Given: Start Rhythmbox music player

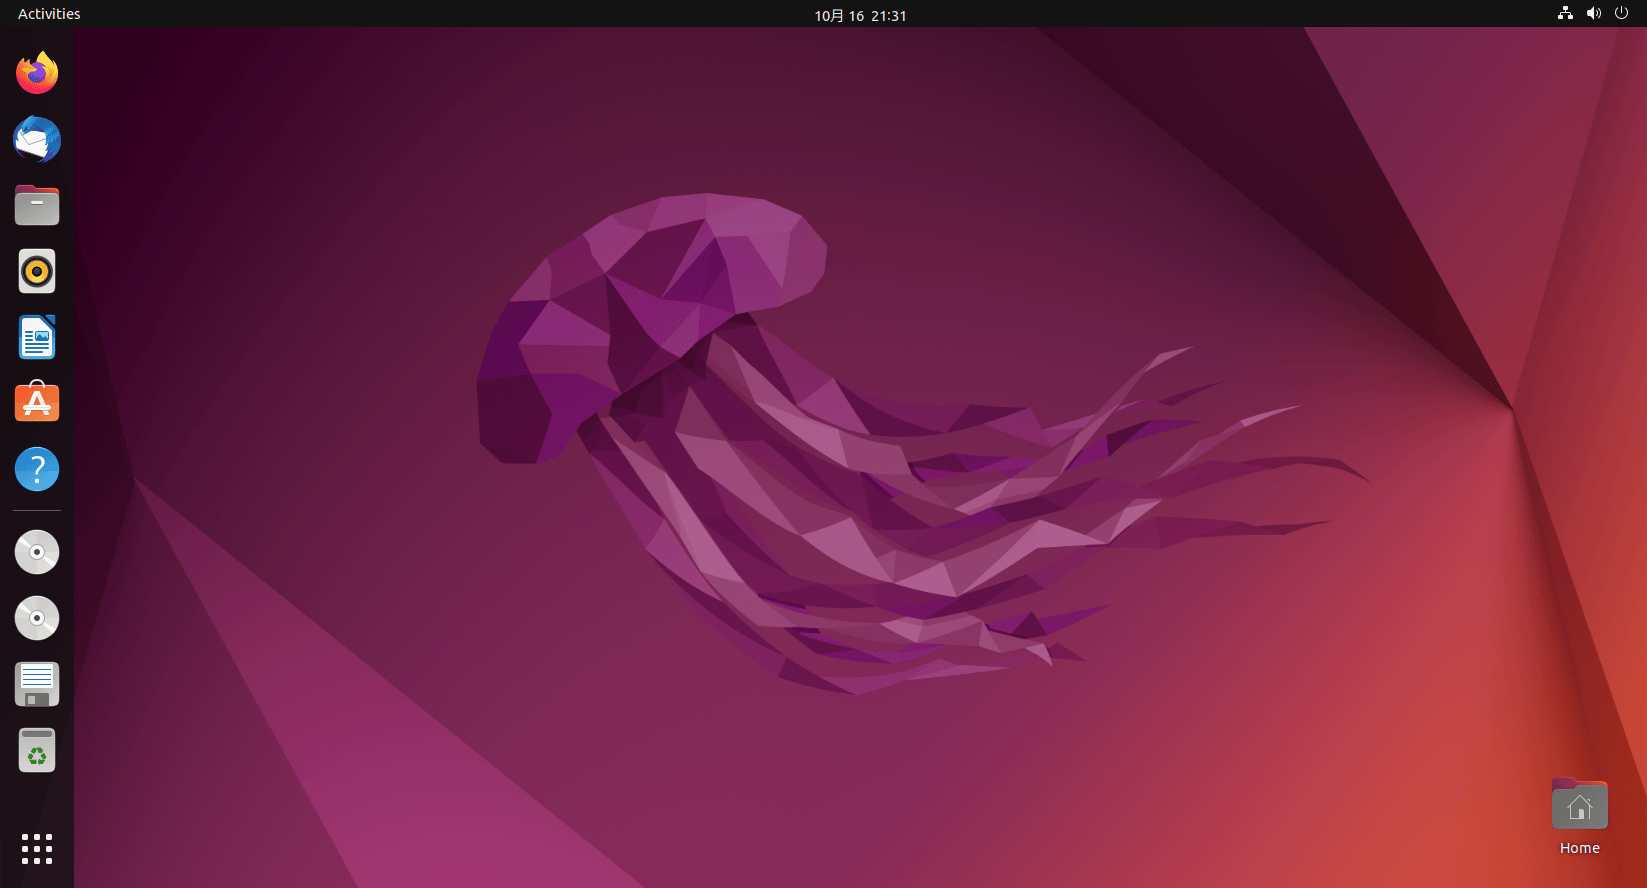Looking at the screenshot, I should (37, 271).
